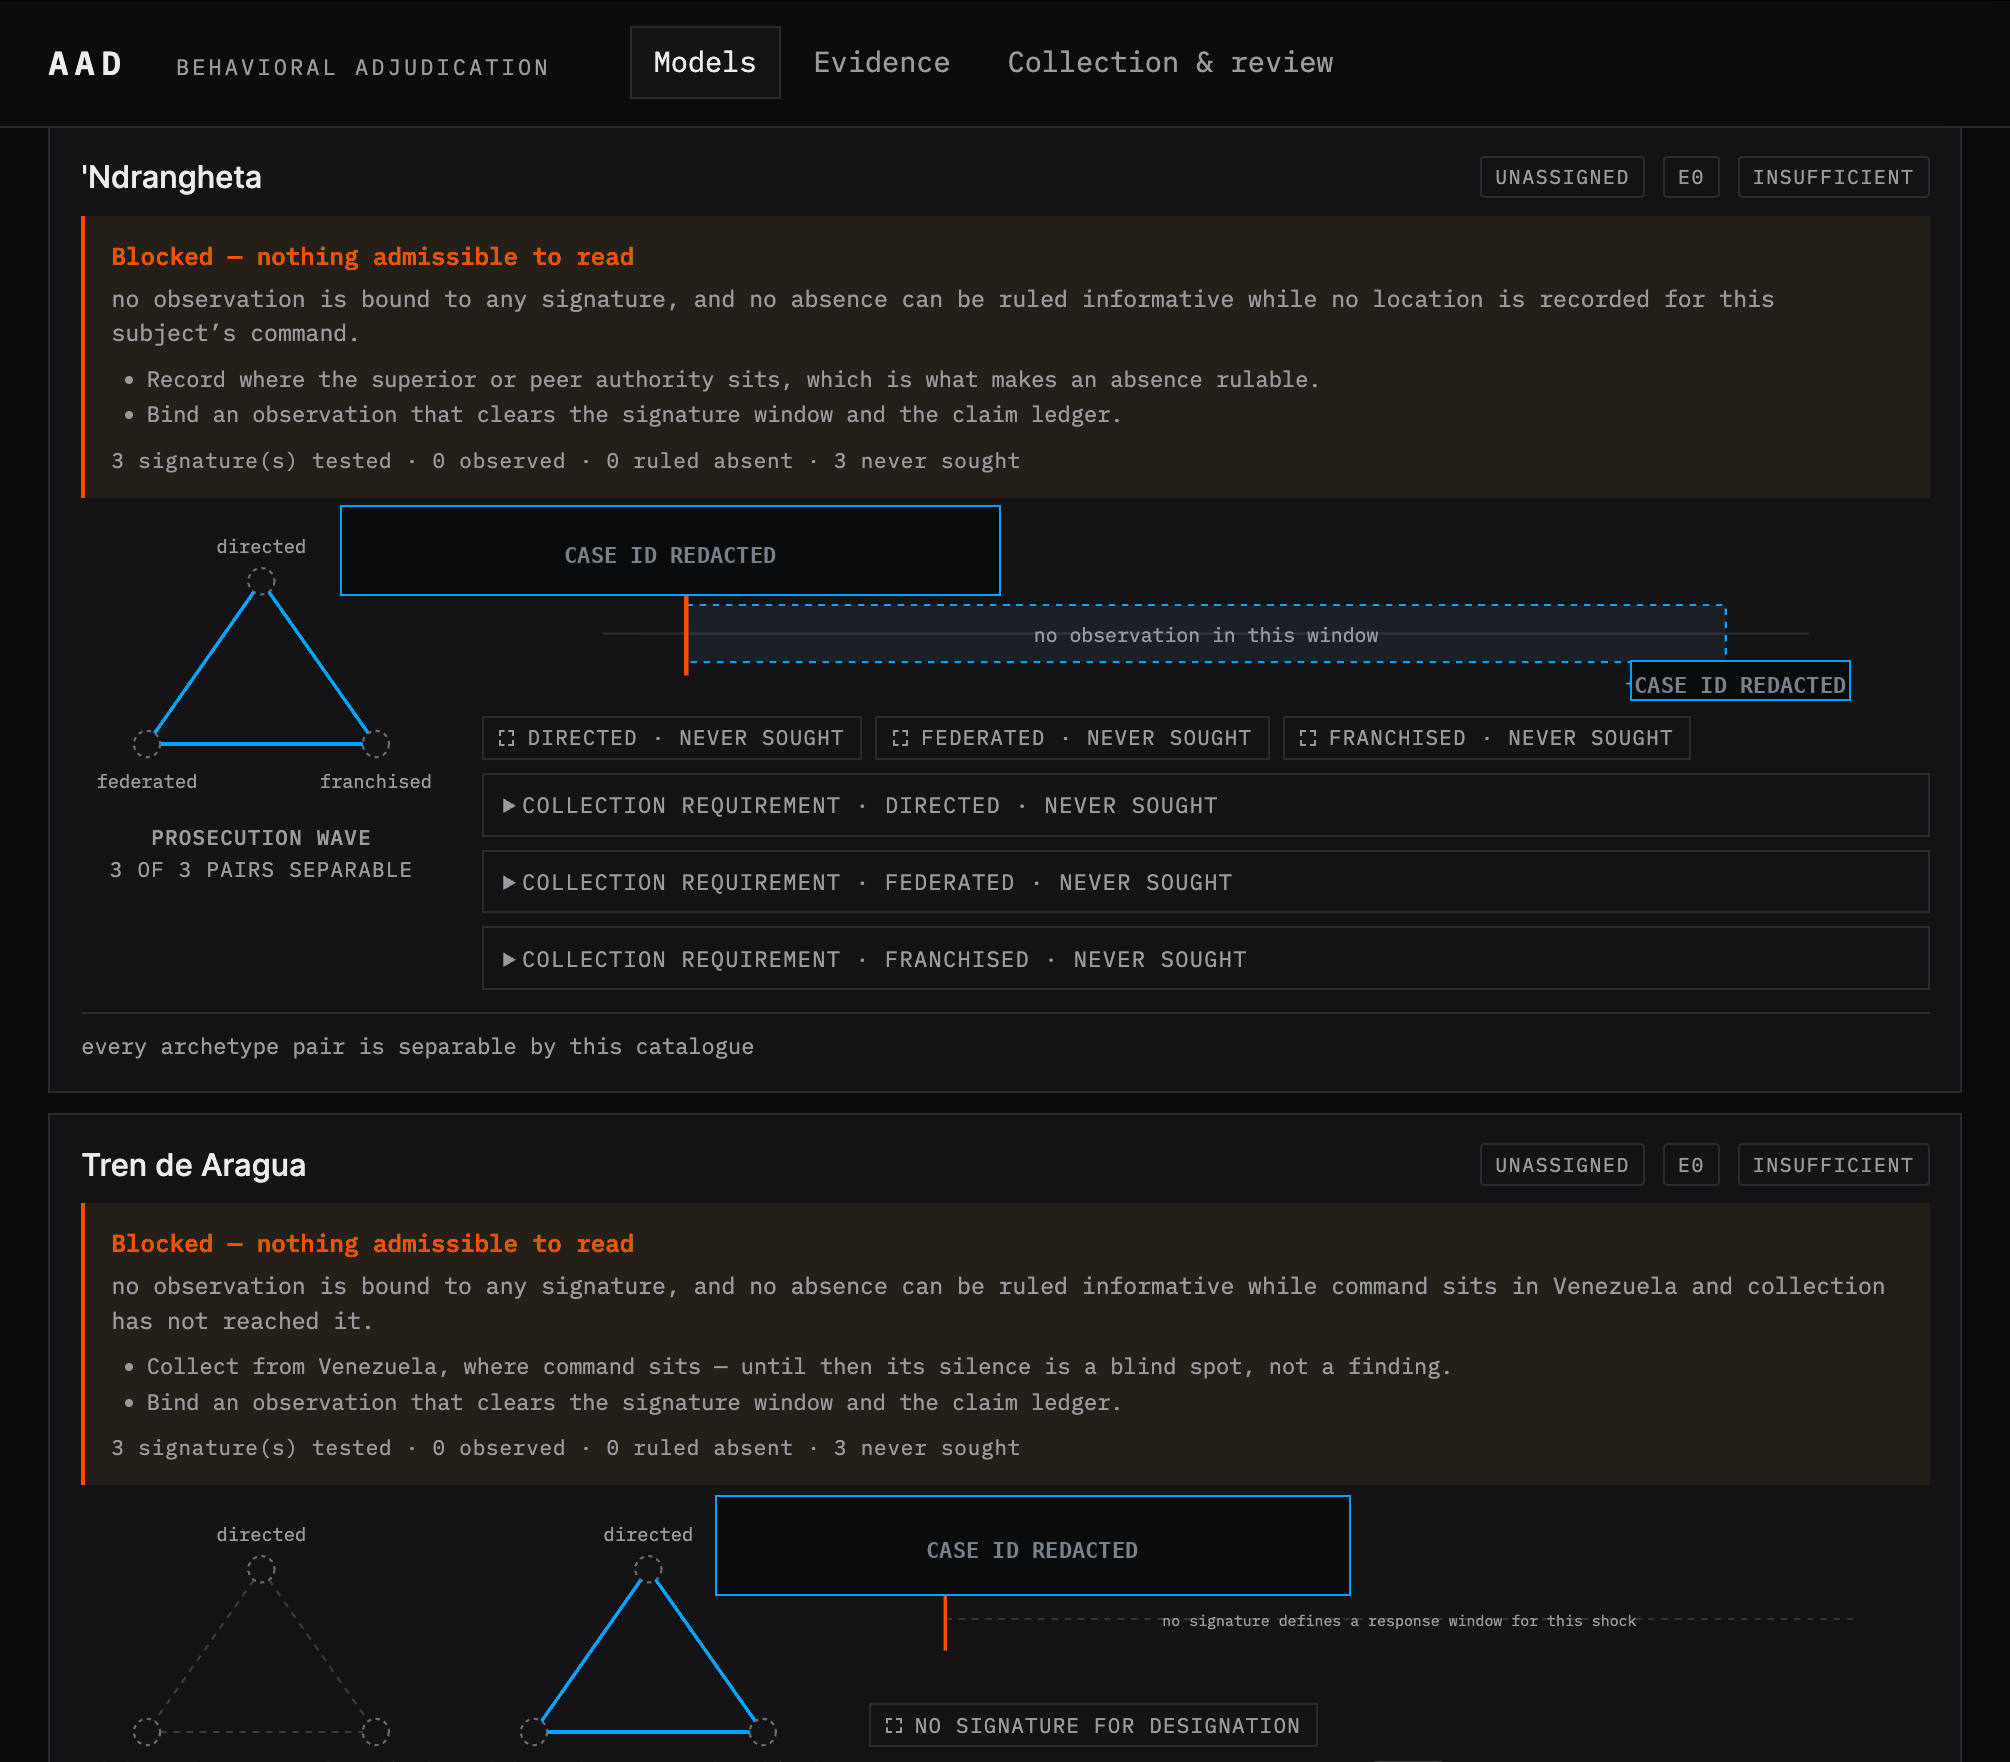
Task: Click the No Signature For Designation chip
Action: point(1093,1725)
